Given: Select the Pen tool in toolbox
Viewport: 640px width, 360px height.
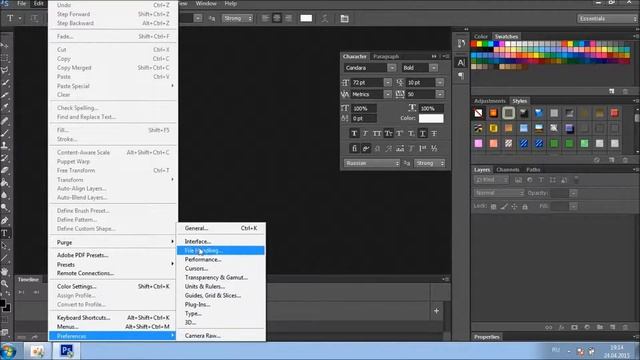Looking at the screenshot, I should click(x=5, y=221).
